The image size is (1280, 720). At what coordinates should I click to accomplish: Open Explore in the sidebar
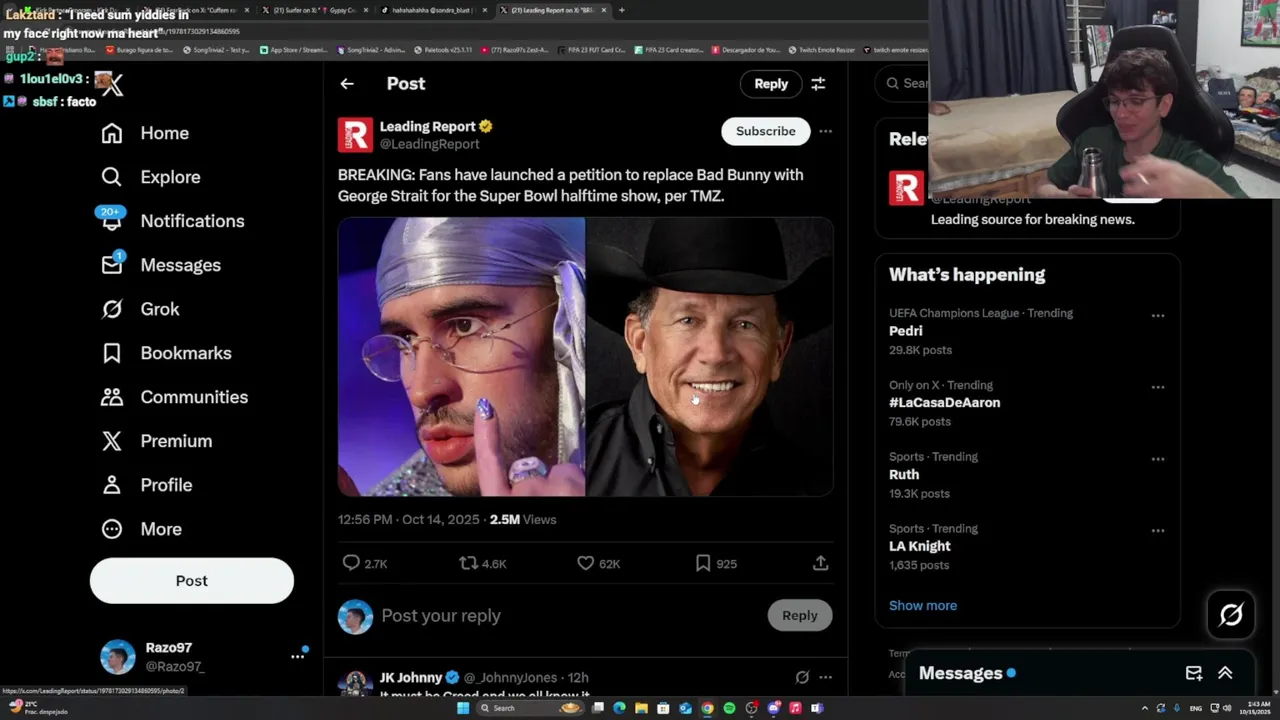coord(151,177)
